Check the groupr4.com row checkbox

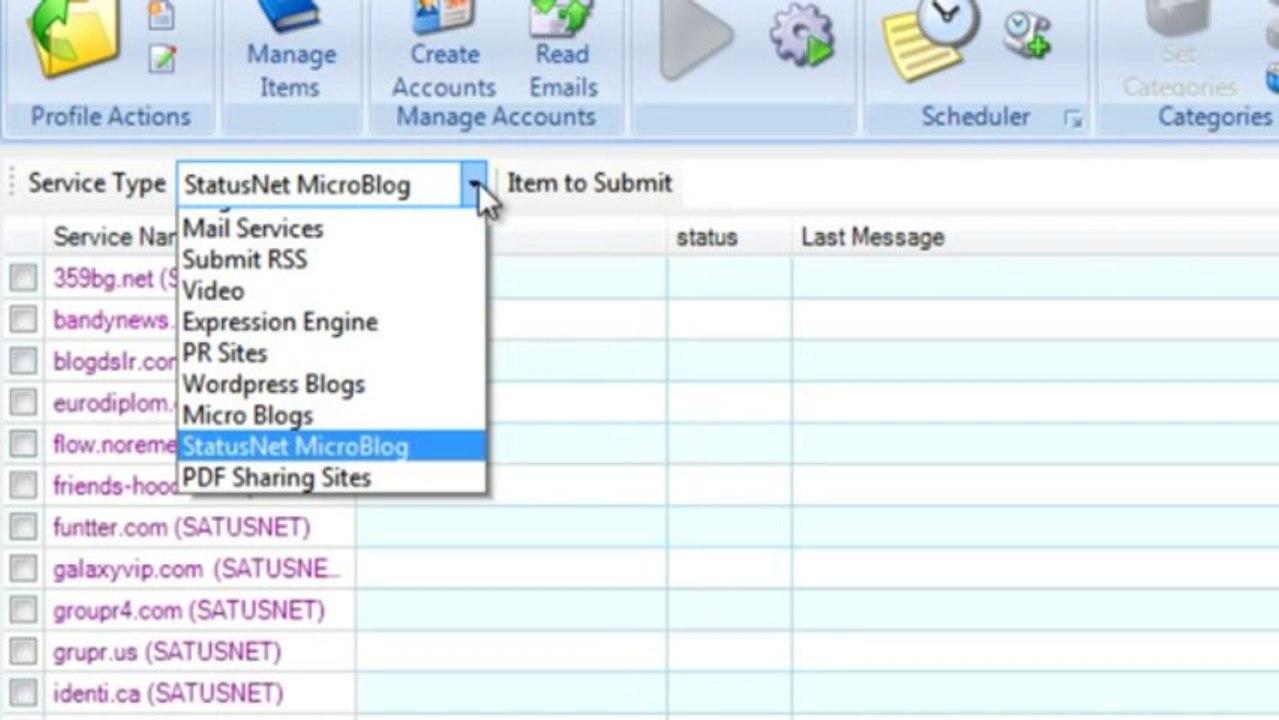[23, 610]
